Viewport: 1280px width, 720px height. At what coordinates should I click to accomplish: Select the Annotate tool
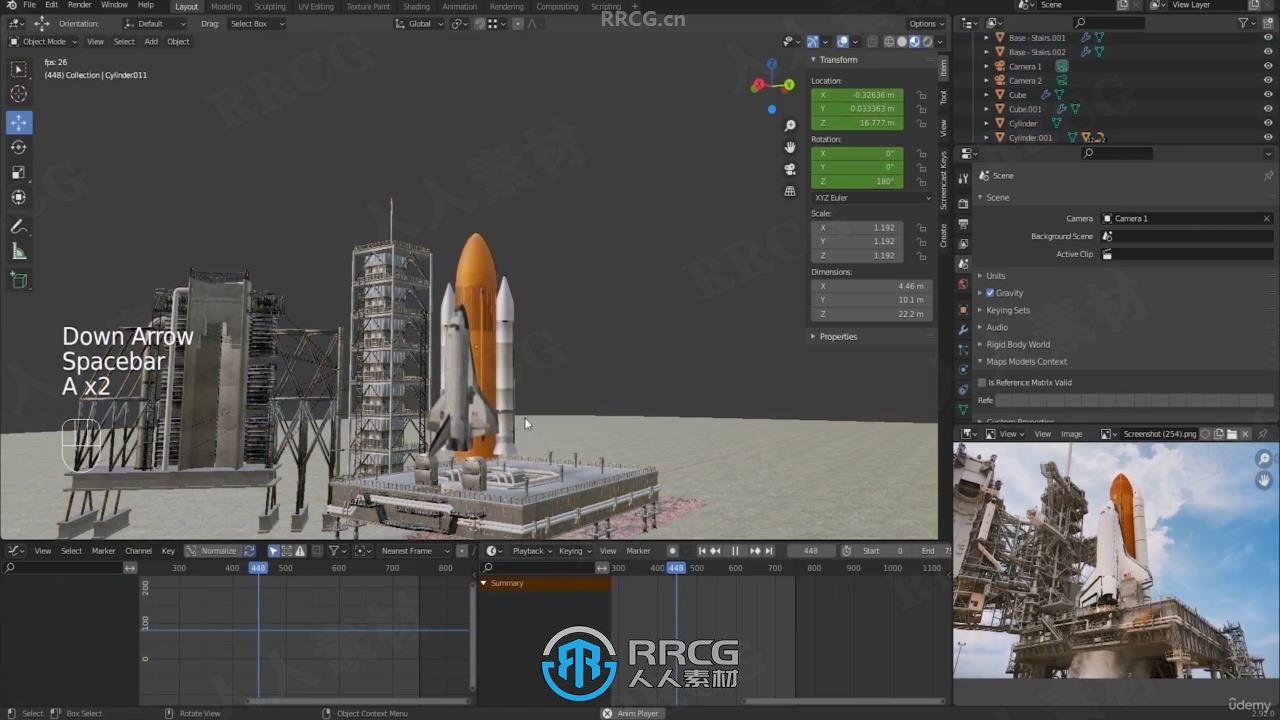pos(19,227)
